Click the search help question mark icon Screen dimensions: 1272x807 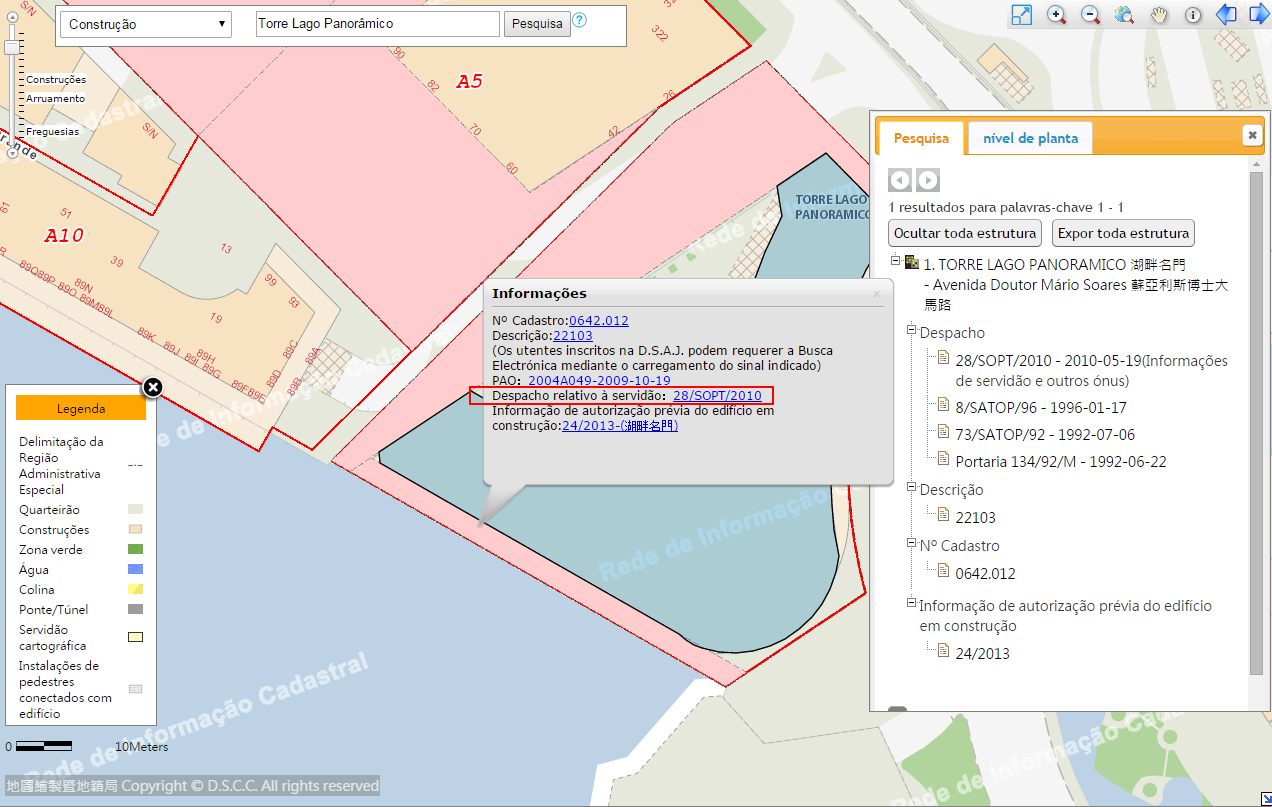pos(579,21)
